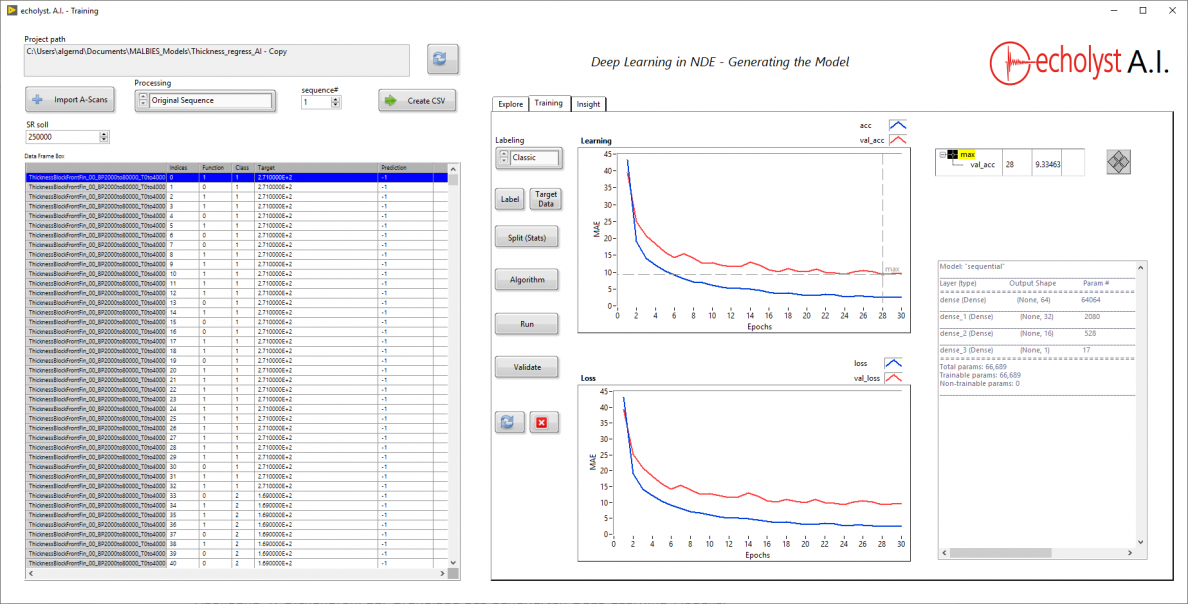Click the application icon in the title bar
This screenshot has height=604, width=1188.
click(x=11, y=10)
